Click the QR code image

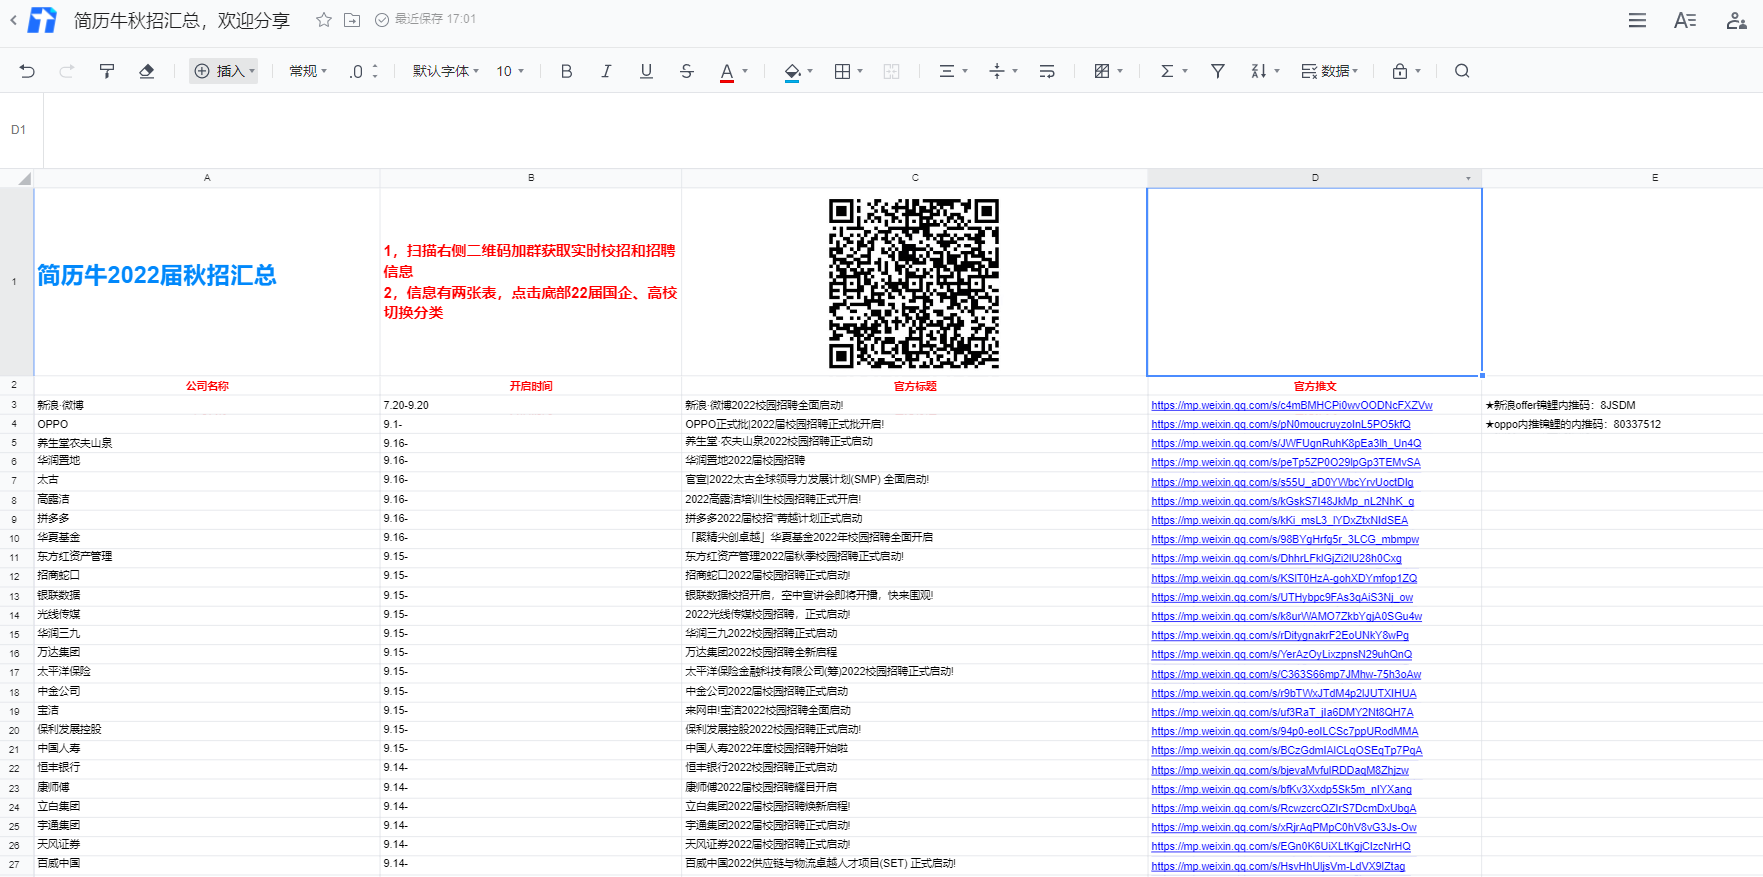pyautogui.click(x=914, y=283)
